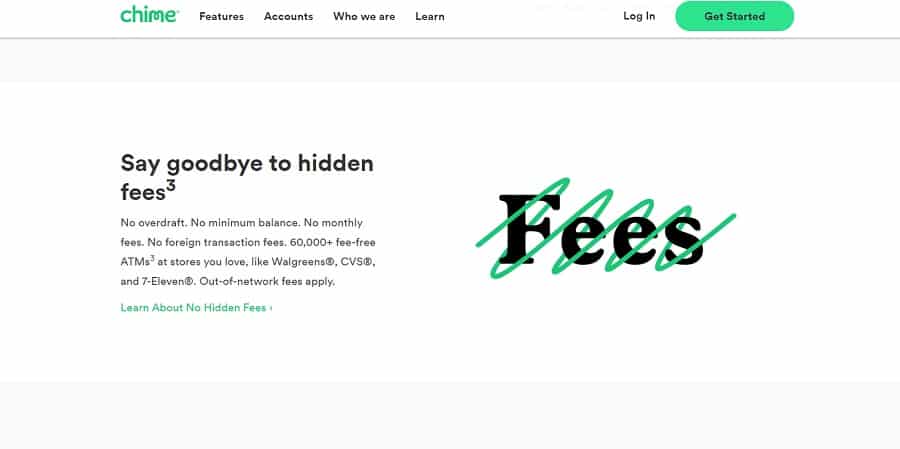Click the Say goodbye to hidden fees heading
Viewport: 900px width, 449px height.
(246, 164)
